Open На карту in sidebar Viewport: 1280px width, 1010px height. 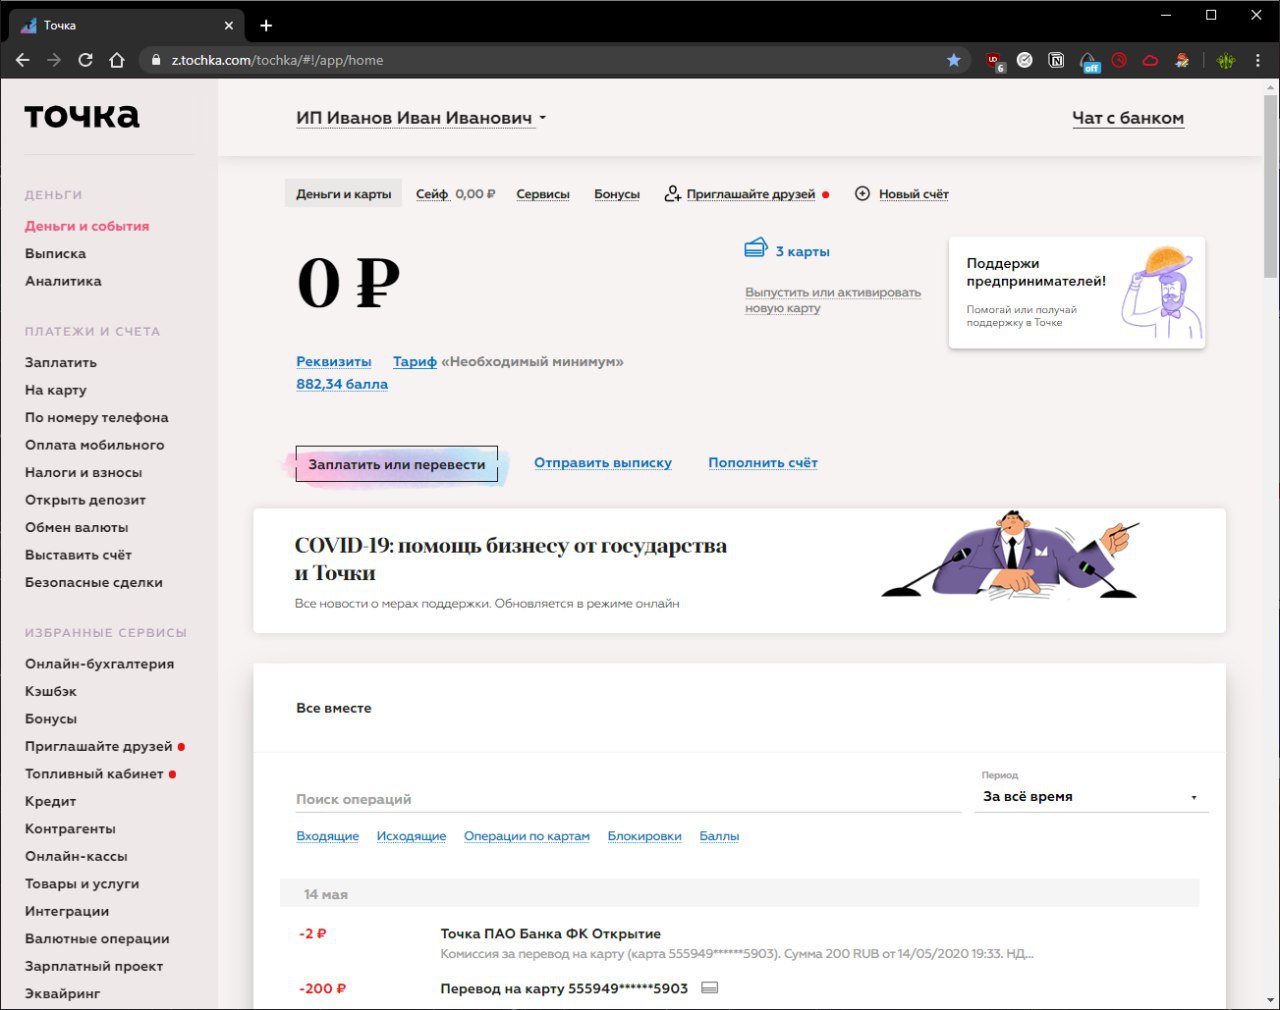[56, 390]
